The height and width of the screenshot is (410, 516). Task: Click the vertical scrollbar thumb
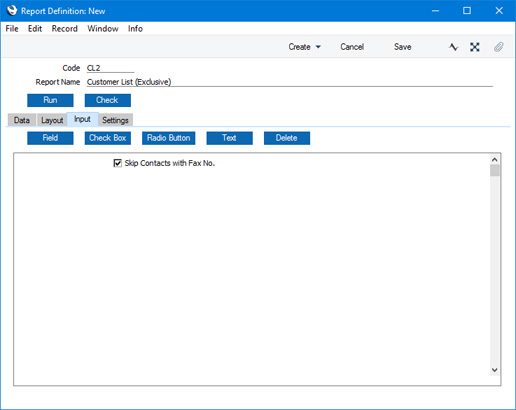coord(495,170)
